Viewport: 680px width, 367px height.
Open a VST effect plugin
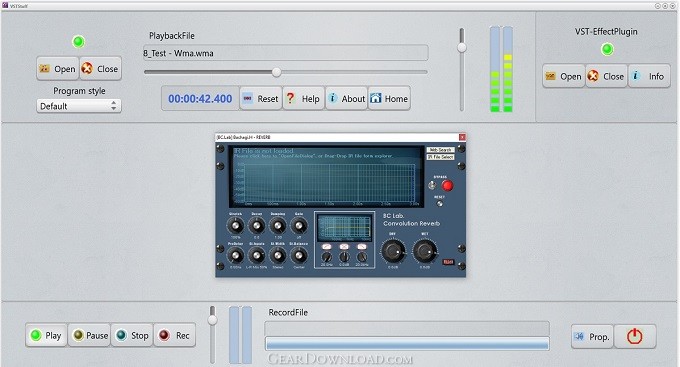click(564, 76)
